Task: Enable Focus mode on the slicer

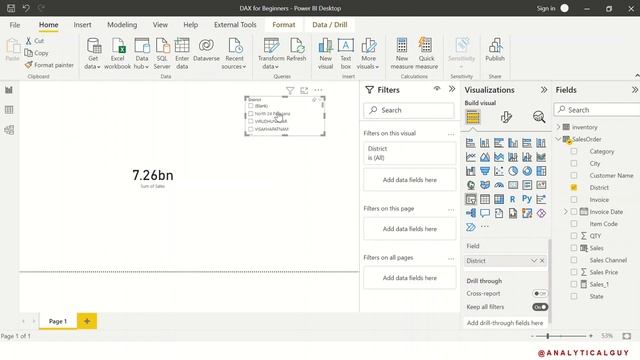Action: tap(304, 90)
